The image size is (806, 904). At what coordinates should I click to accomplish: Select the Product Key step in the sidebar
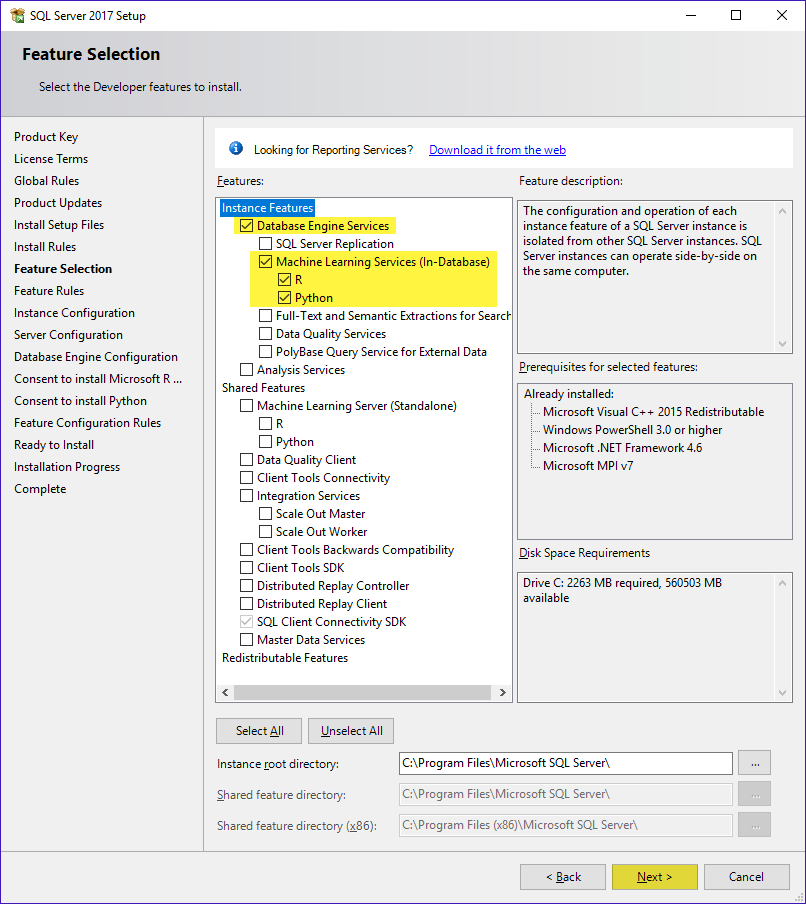point(46,137)
